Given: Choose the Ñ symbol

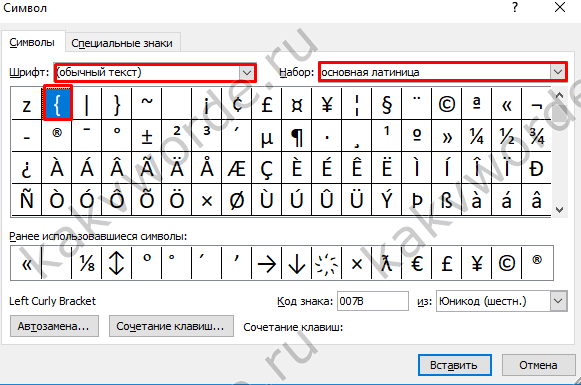Looking at the screenshot, I should click(27, 199).
